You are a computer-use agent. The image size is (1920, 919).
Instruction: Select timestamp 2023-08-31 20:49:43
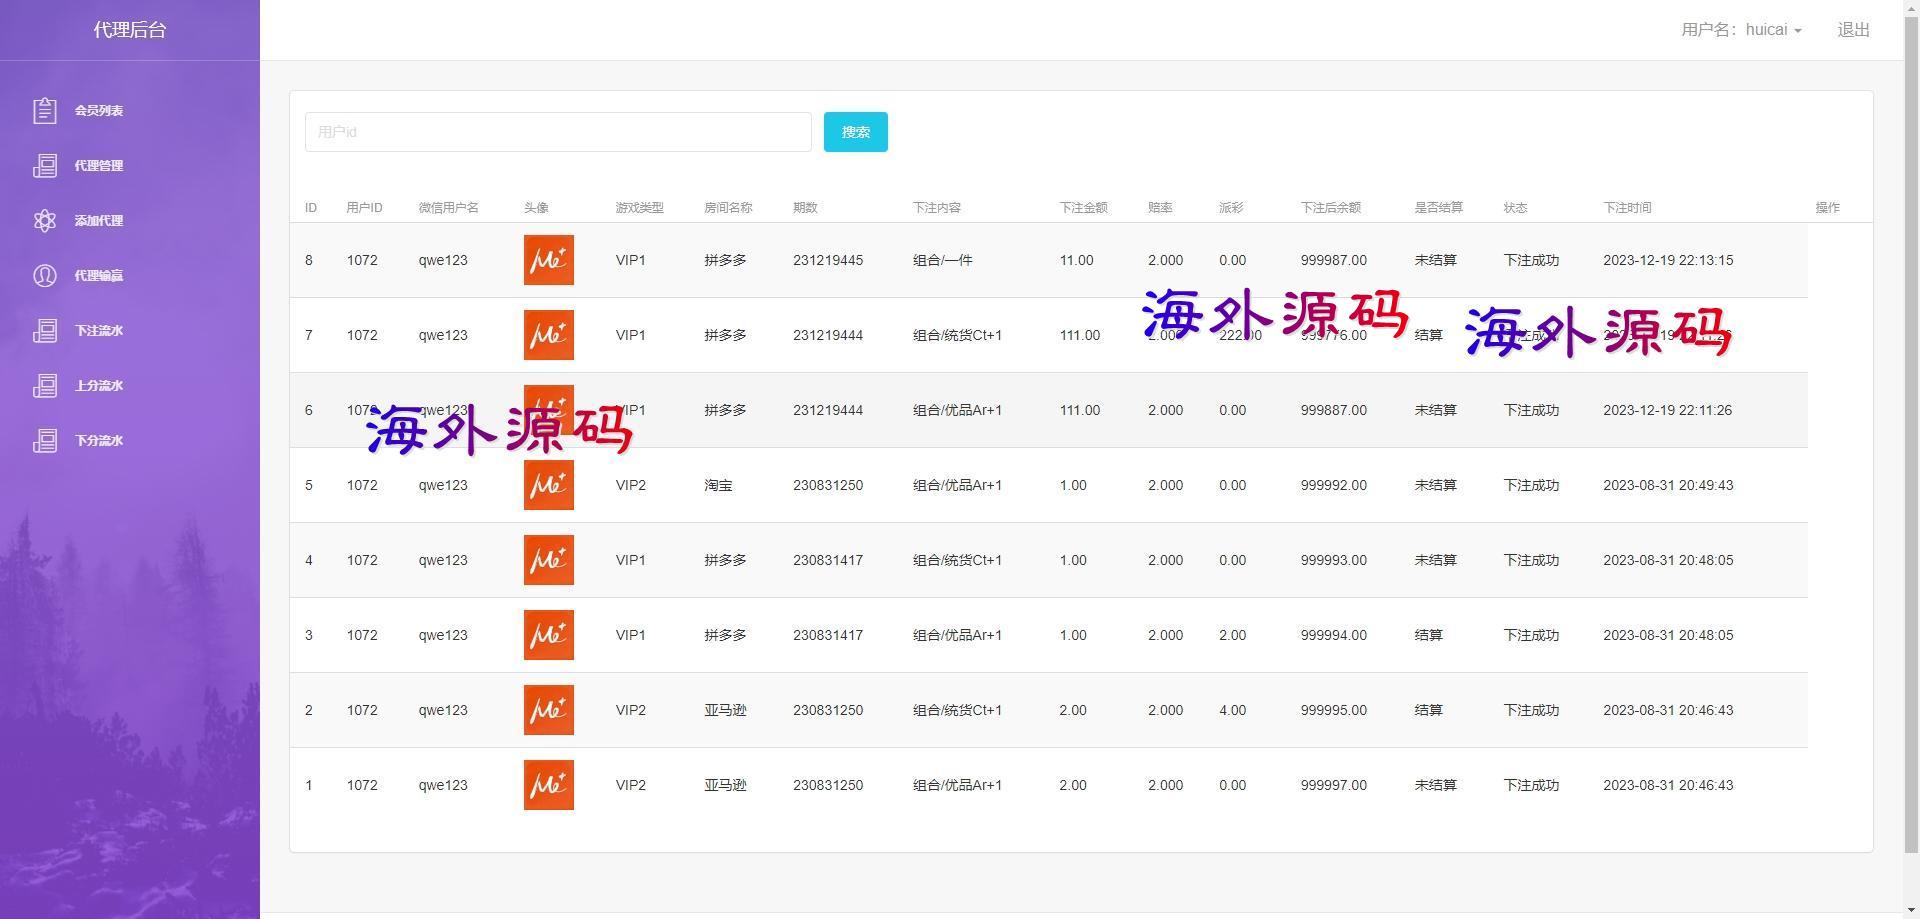[1668, 485]
